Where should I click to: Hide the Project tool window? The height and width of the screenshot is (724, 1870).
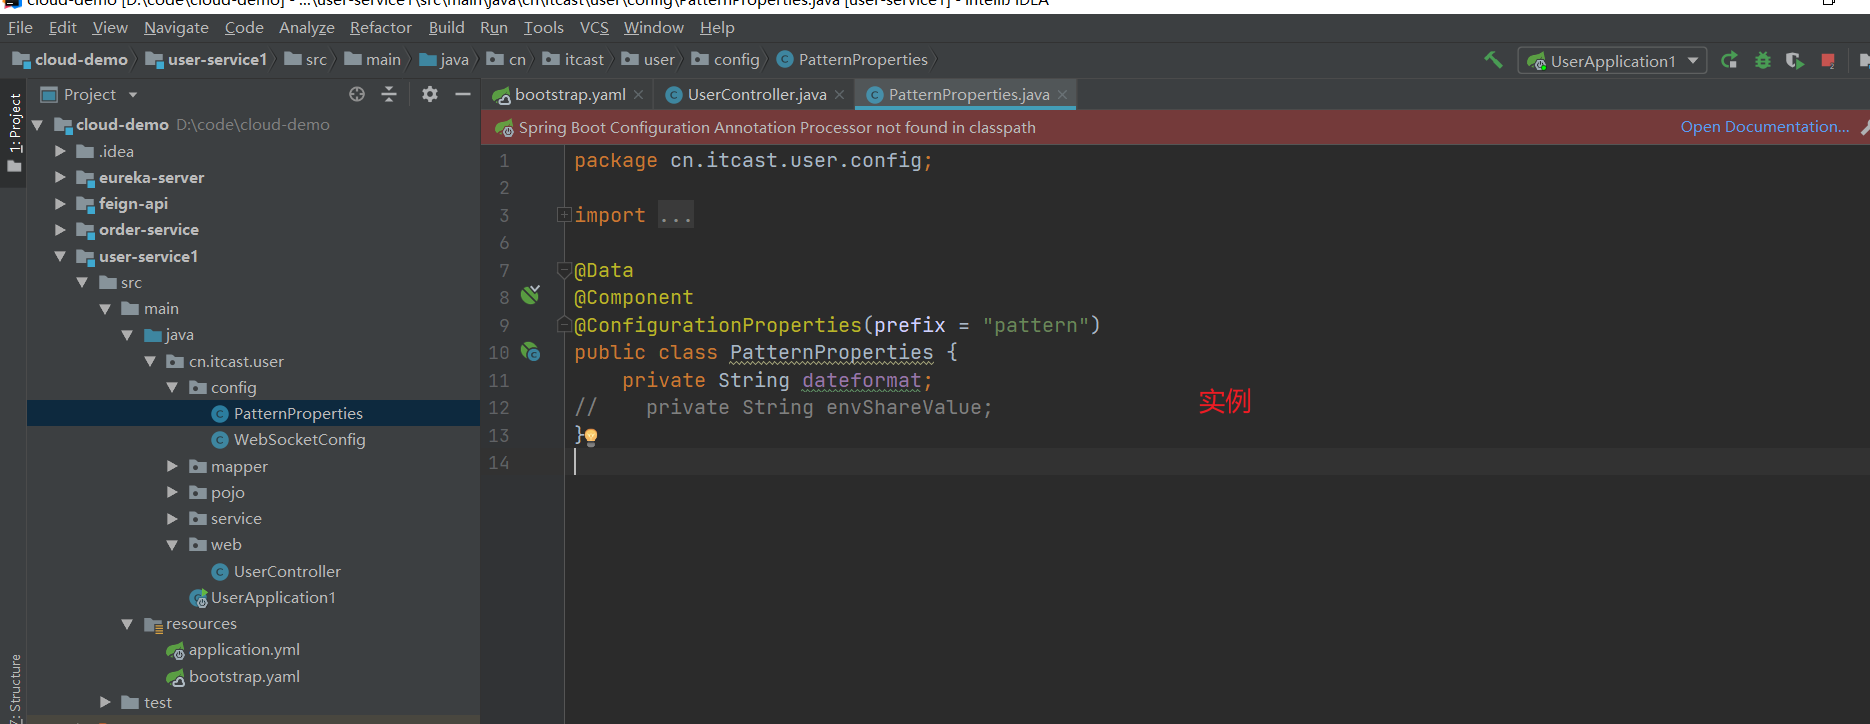[462, 94]
